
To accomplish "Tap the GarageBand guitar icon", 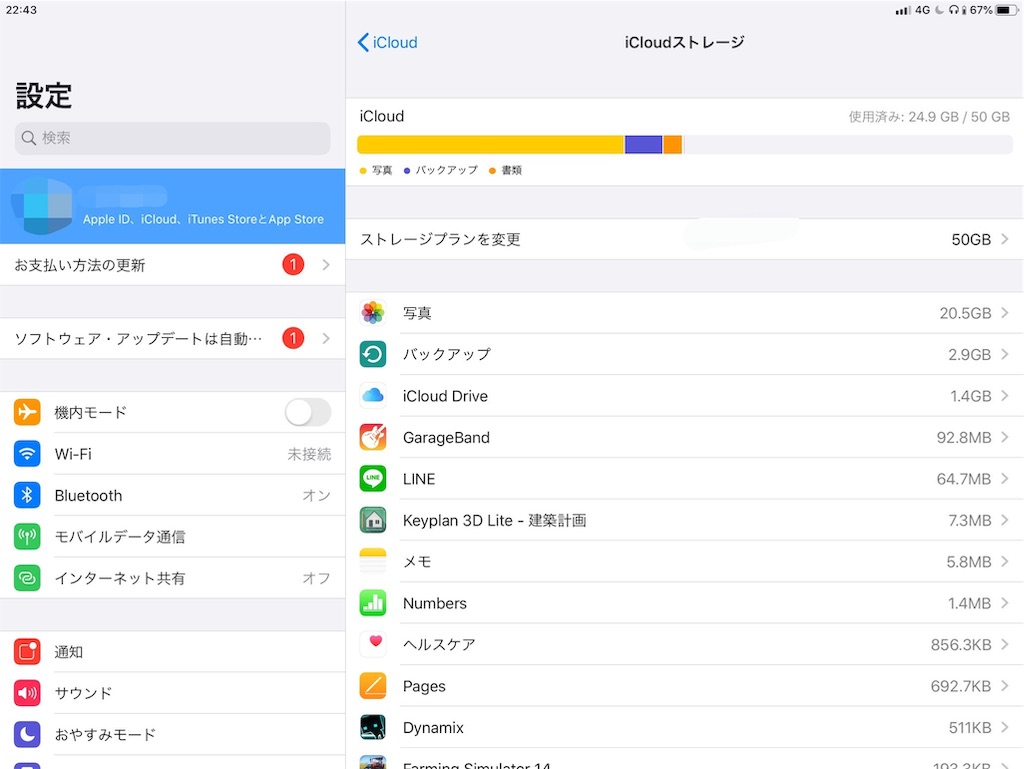I will (373, 437).
